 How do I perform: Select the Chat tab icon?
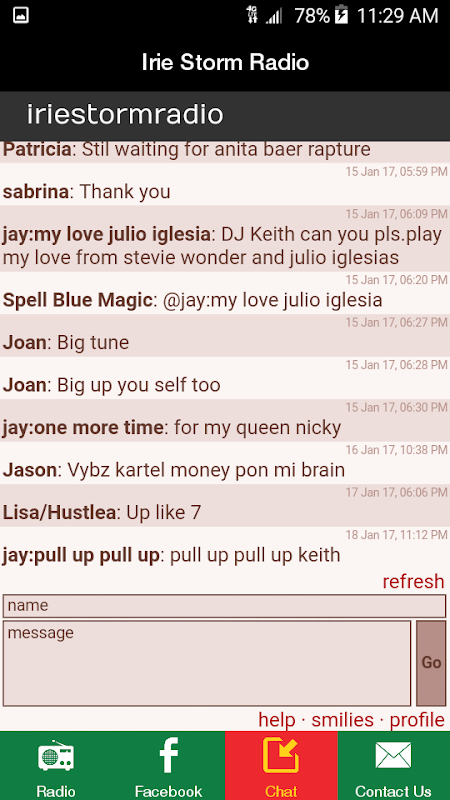[x=281, y=755]
